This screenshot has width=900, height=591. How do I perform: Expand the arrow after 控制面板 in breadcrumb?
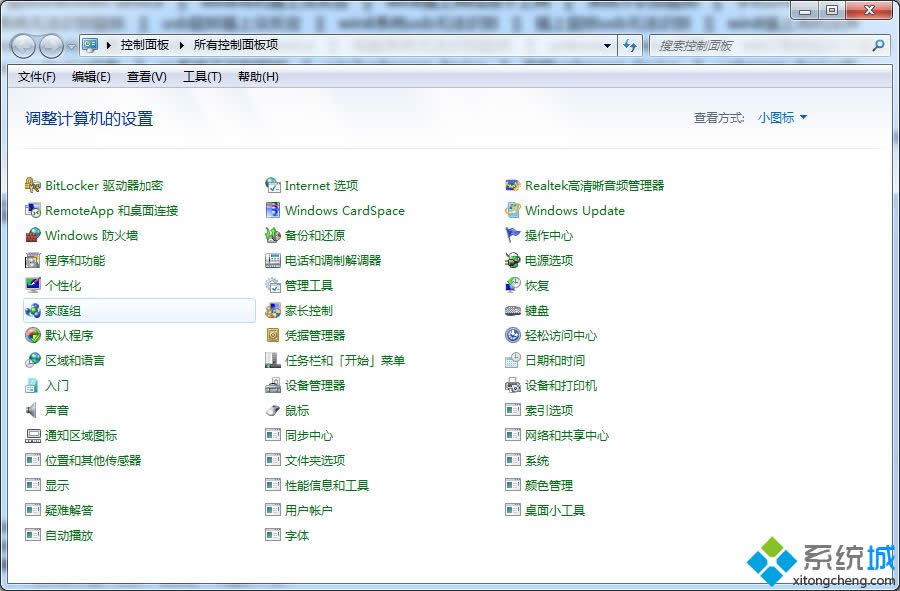coord(181,45)
